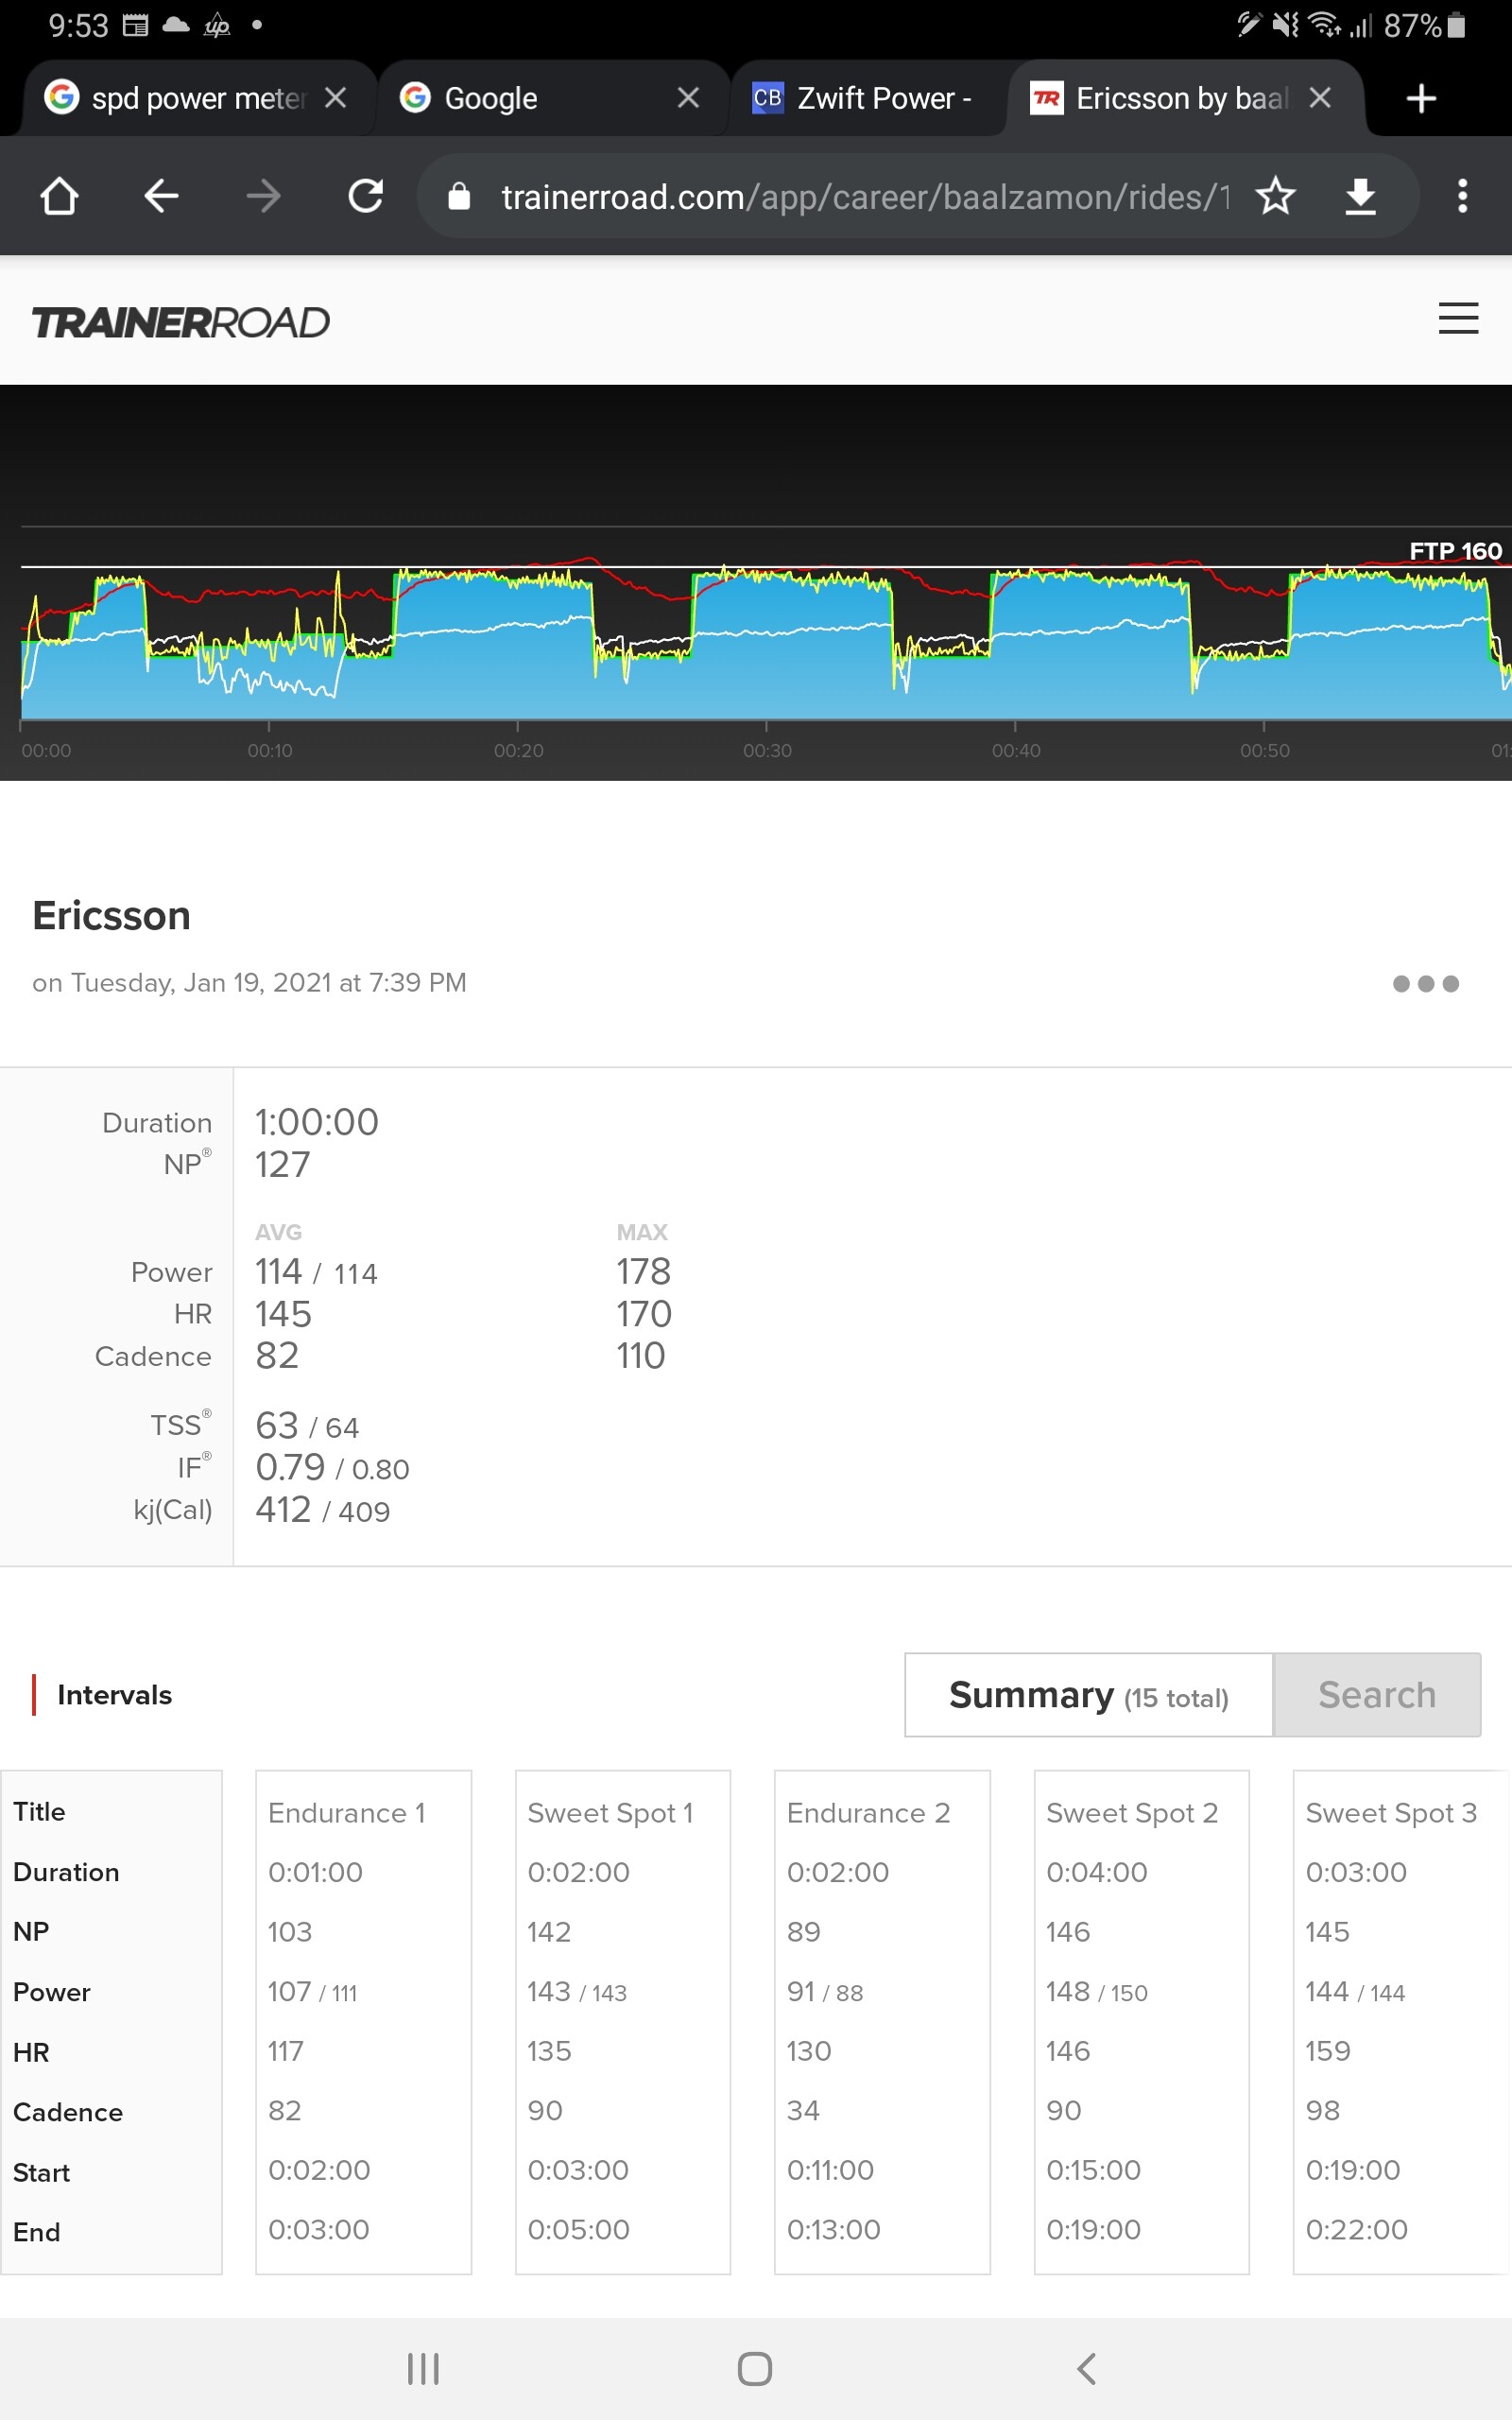This screenshot has width=1512, height=2420.
Task: Select the Sweet Spot 3 interval card
Action: pos(1401,2022)
